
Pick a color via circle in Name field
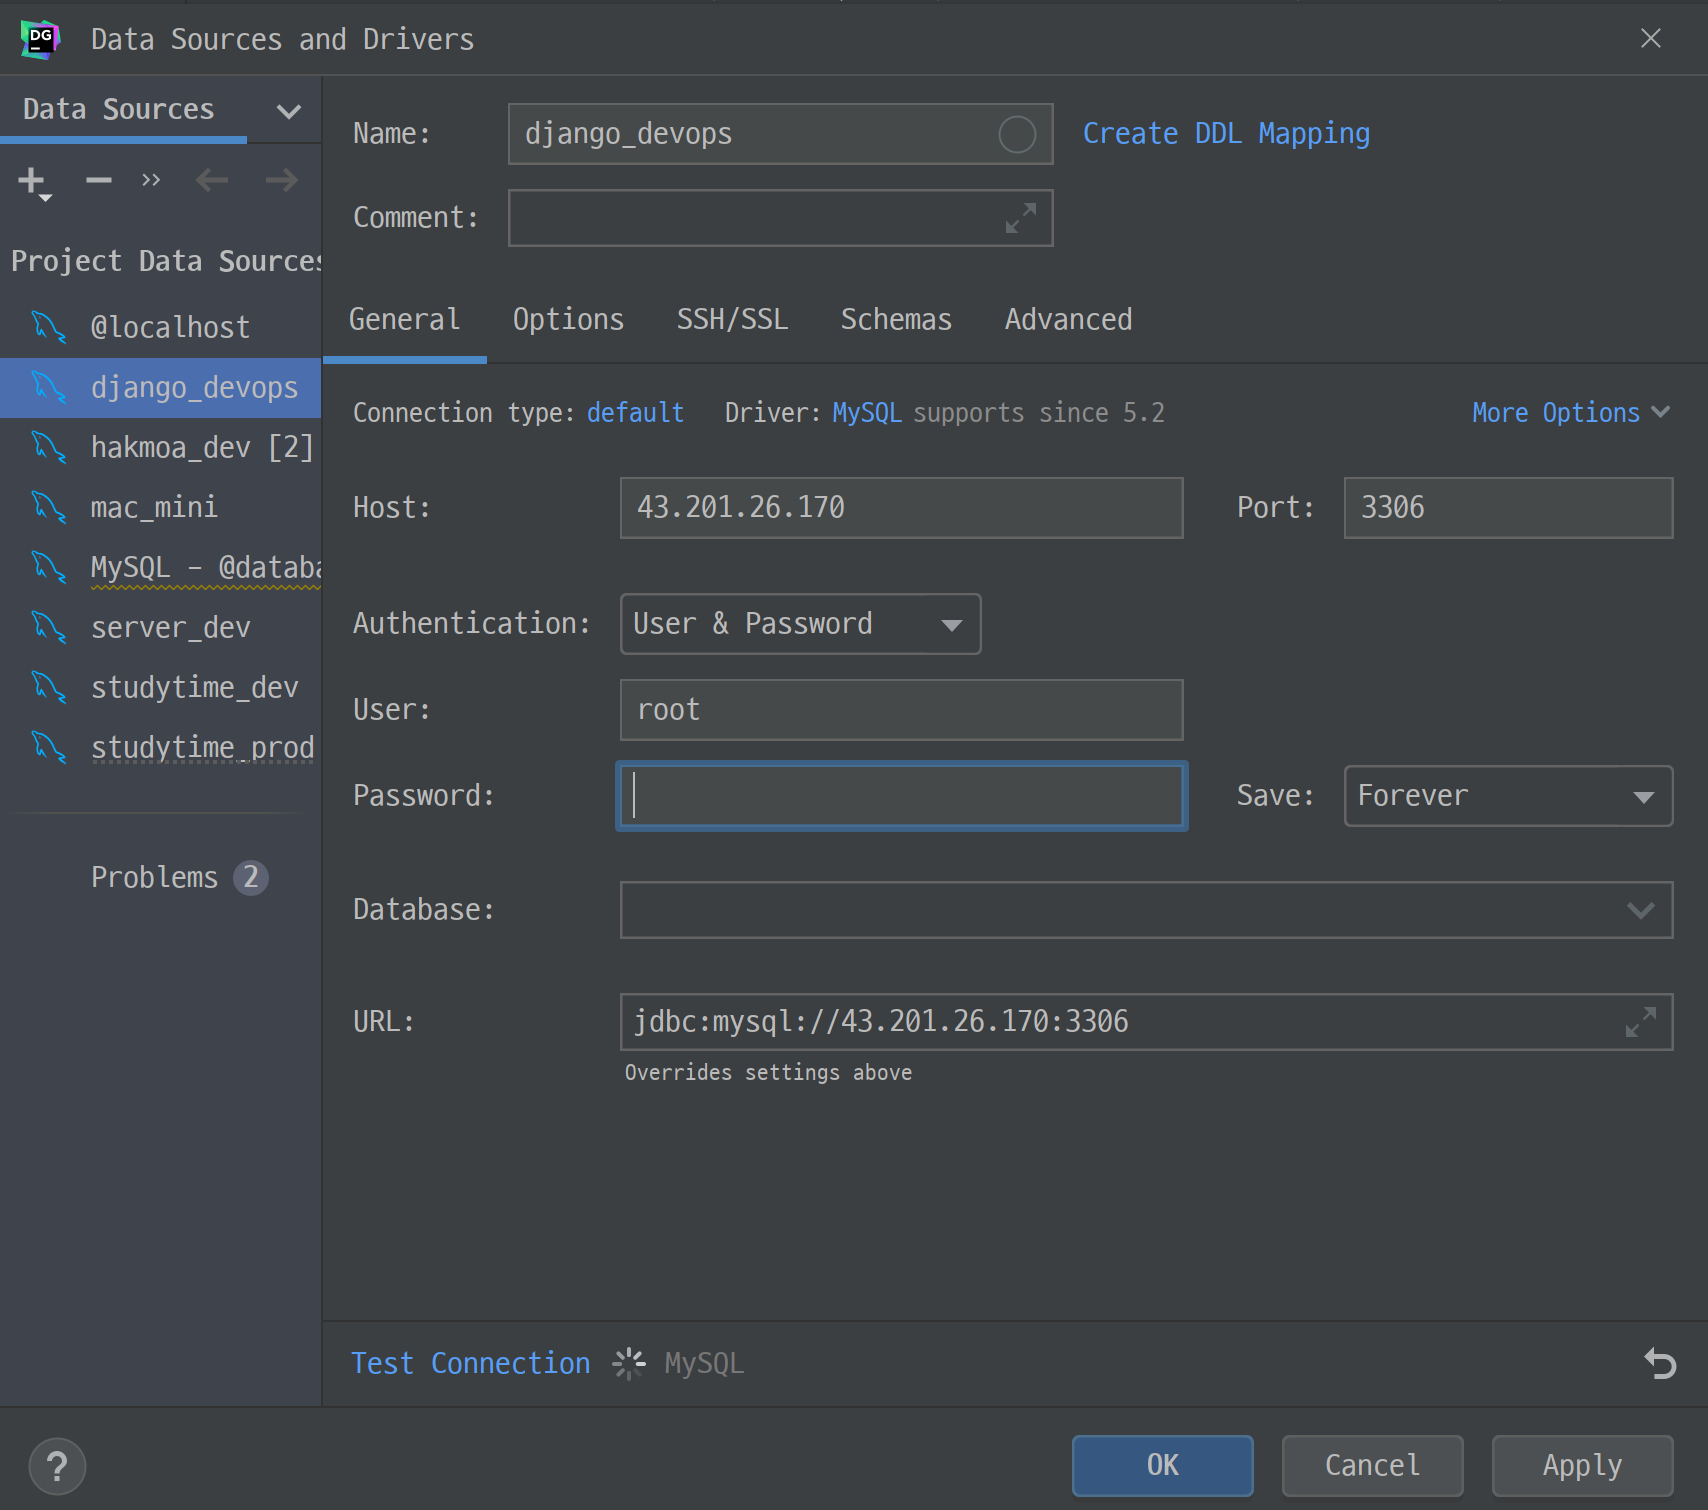point(1017,134)
